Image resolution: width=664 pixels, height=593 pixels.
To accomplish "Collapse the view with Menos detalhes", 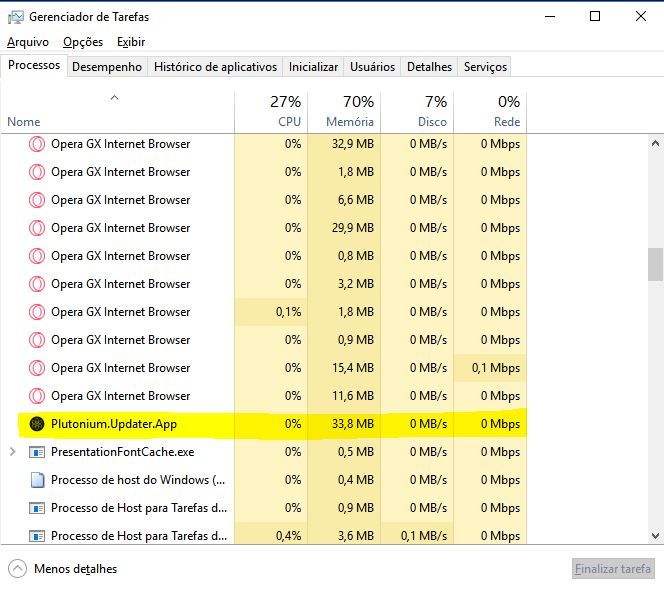I will 63,569.
